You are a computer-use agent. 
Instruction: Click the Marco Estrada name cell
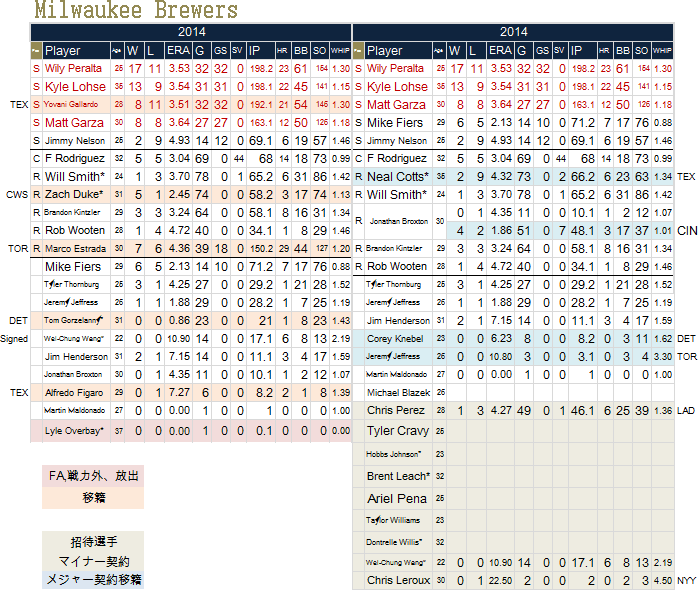[x=76, y=248]
